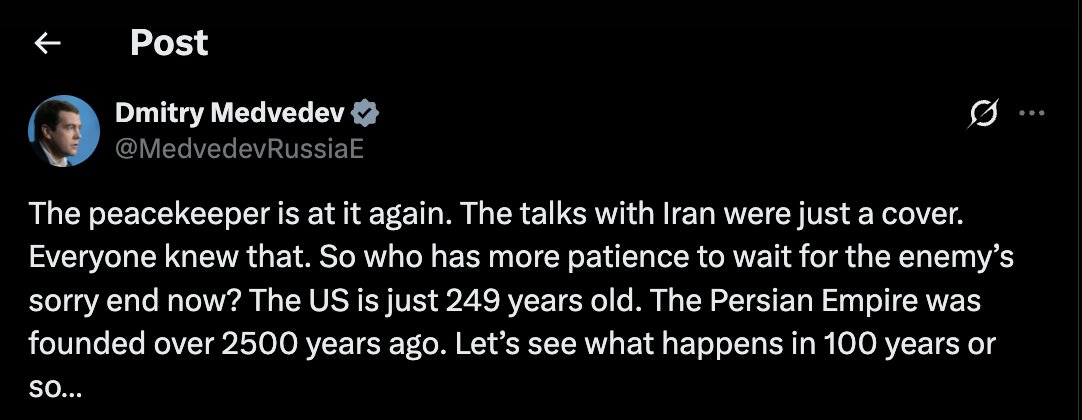Click the blue verified badge
Screen dimensions: 1082x420
367,114
